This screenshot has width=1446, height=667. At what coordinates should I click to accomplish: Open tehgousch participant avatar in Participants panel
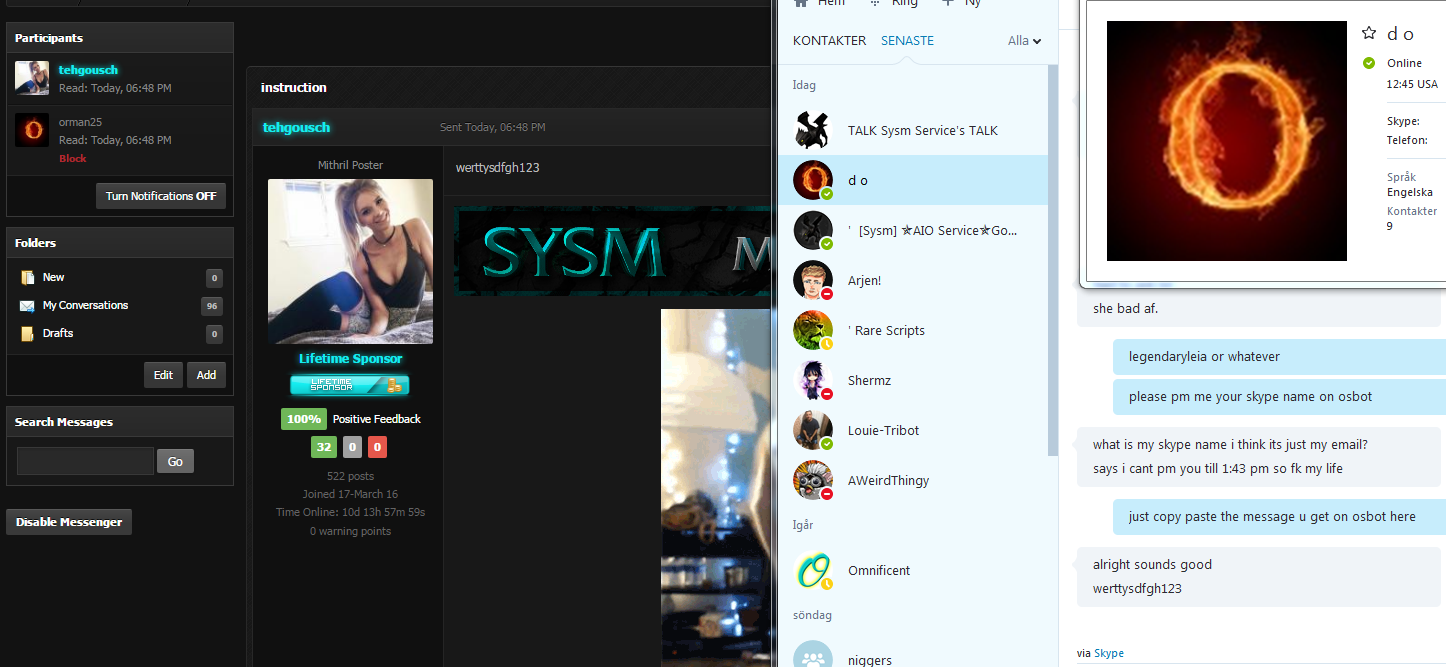tap(32, 78)
